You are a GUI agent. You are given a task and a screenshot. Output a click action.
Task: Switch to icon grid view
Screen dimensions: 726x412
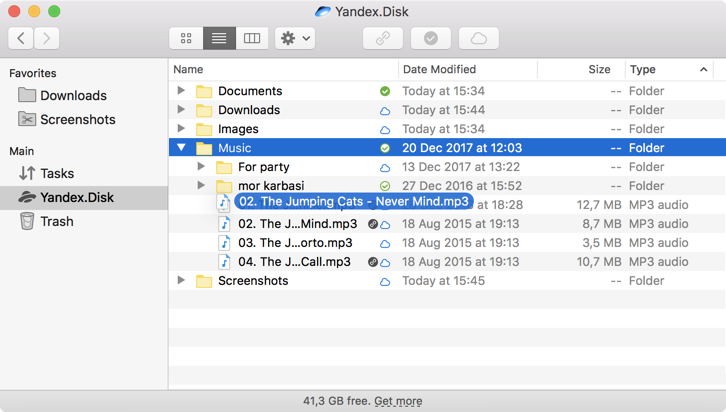(x=186, y=38)
